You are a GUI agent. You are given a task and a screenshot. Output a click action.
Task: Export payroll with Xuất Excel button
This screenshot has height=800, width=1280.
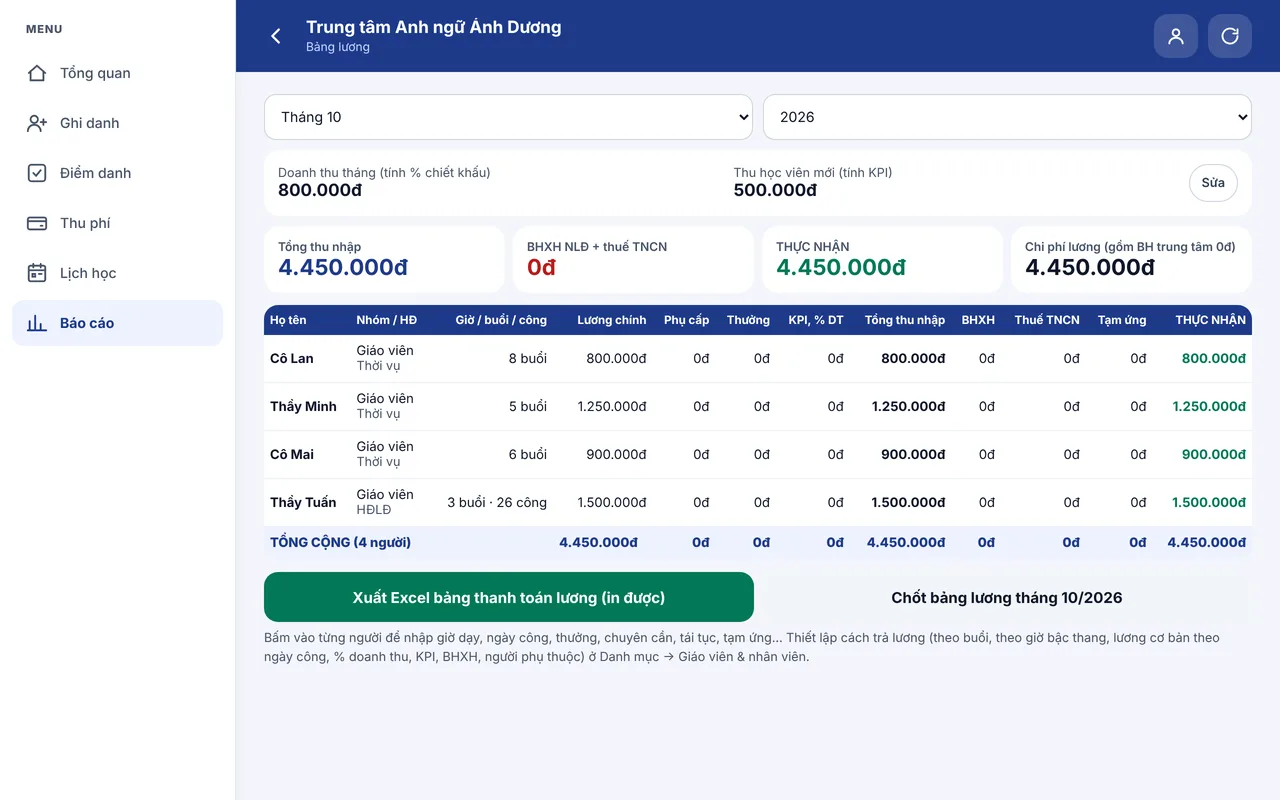point(509,597)
